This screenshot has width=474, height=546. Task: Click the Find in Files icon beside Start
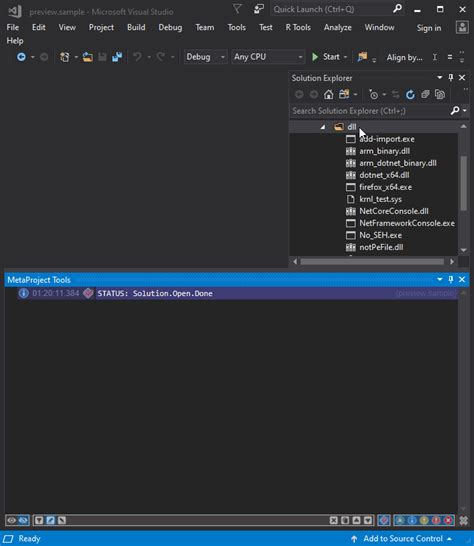click(x=362, y=57)
